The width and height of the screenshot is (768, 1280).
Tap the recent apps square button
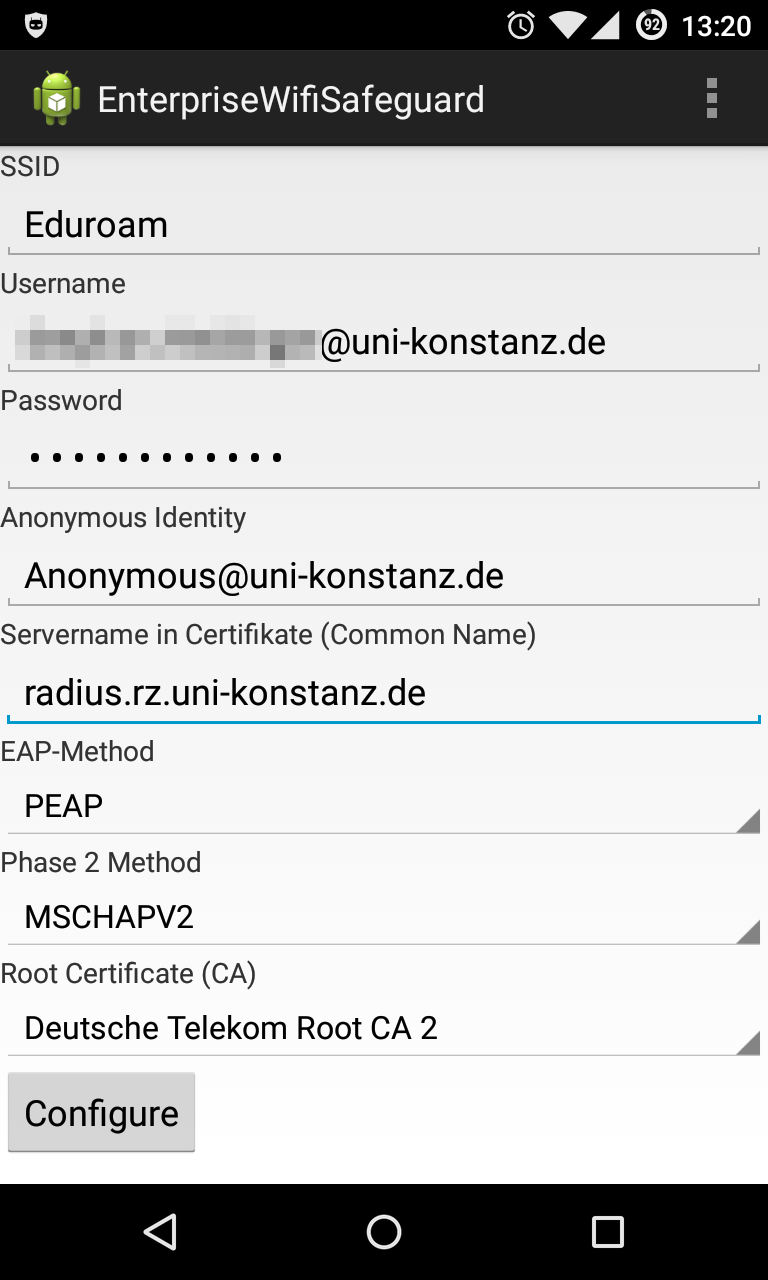(x=607, y=1232)
